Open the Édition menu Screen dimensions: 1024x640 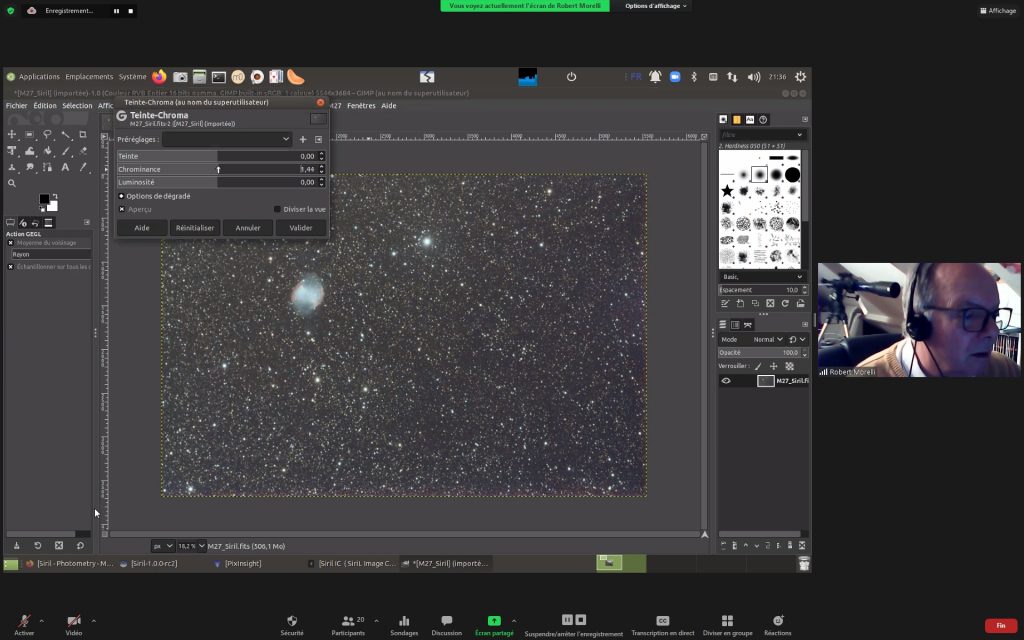click(x=45, y=106)
